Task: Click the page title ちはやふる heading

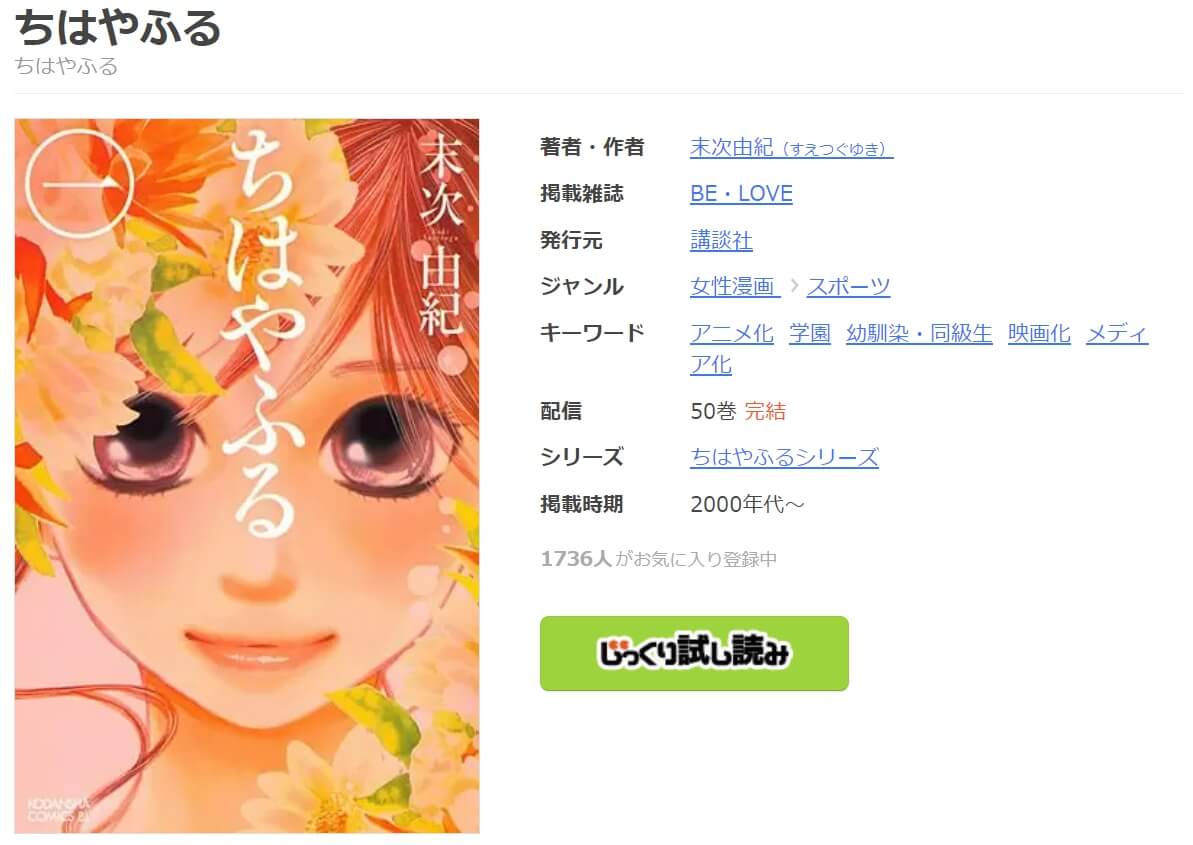Action: (x=118, y=27)
